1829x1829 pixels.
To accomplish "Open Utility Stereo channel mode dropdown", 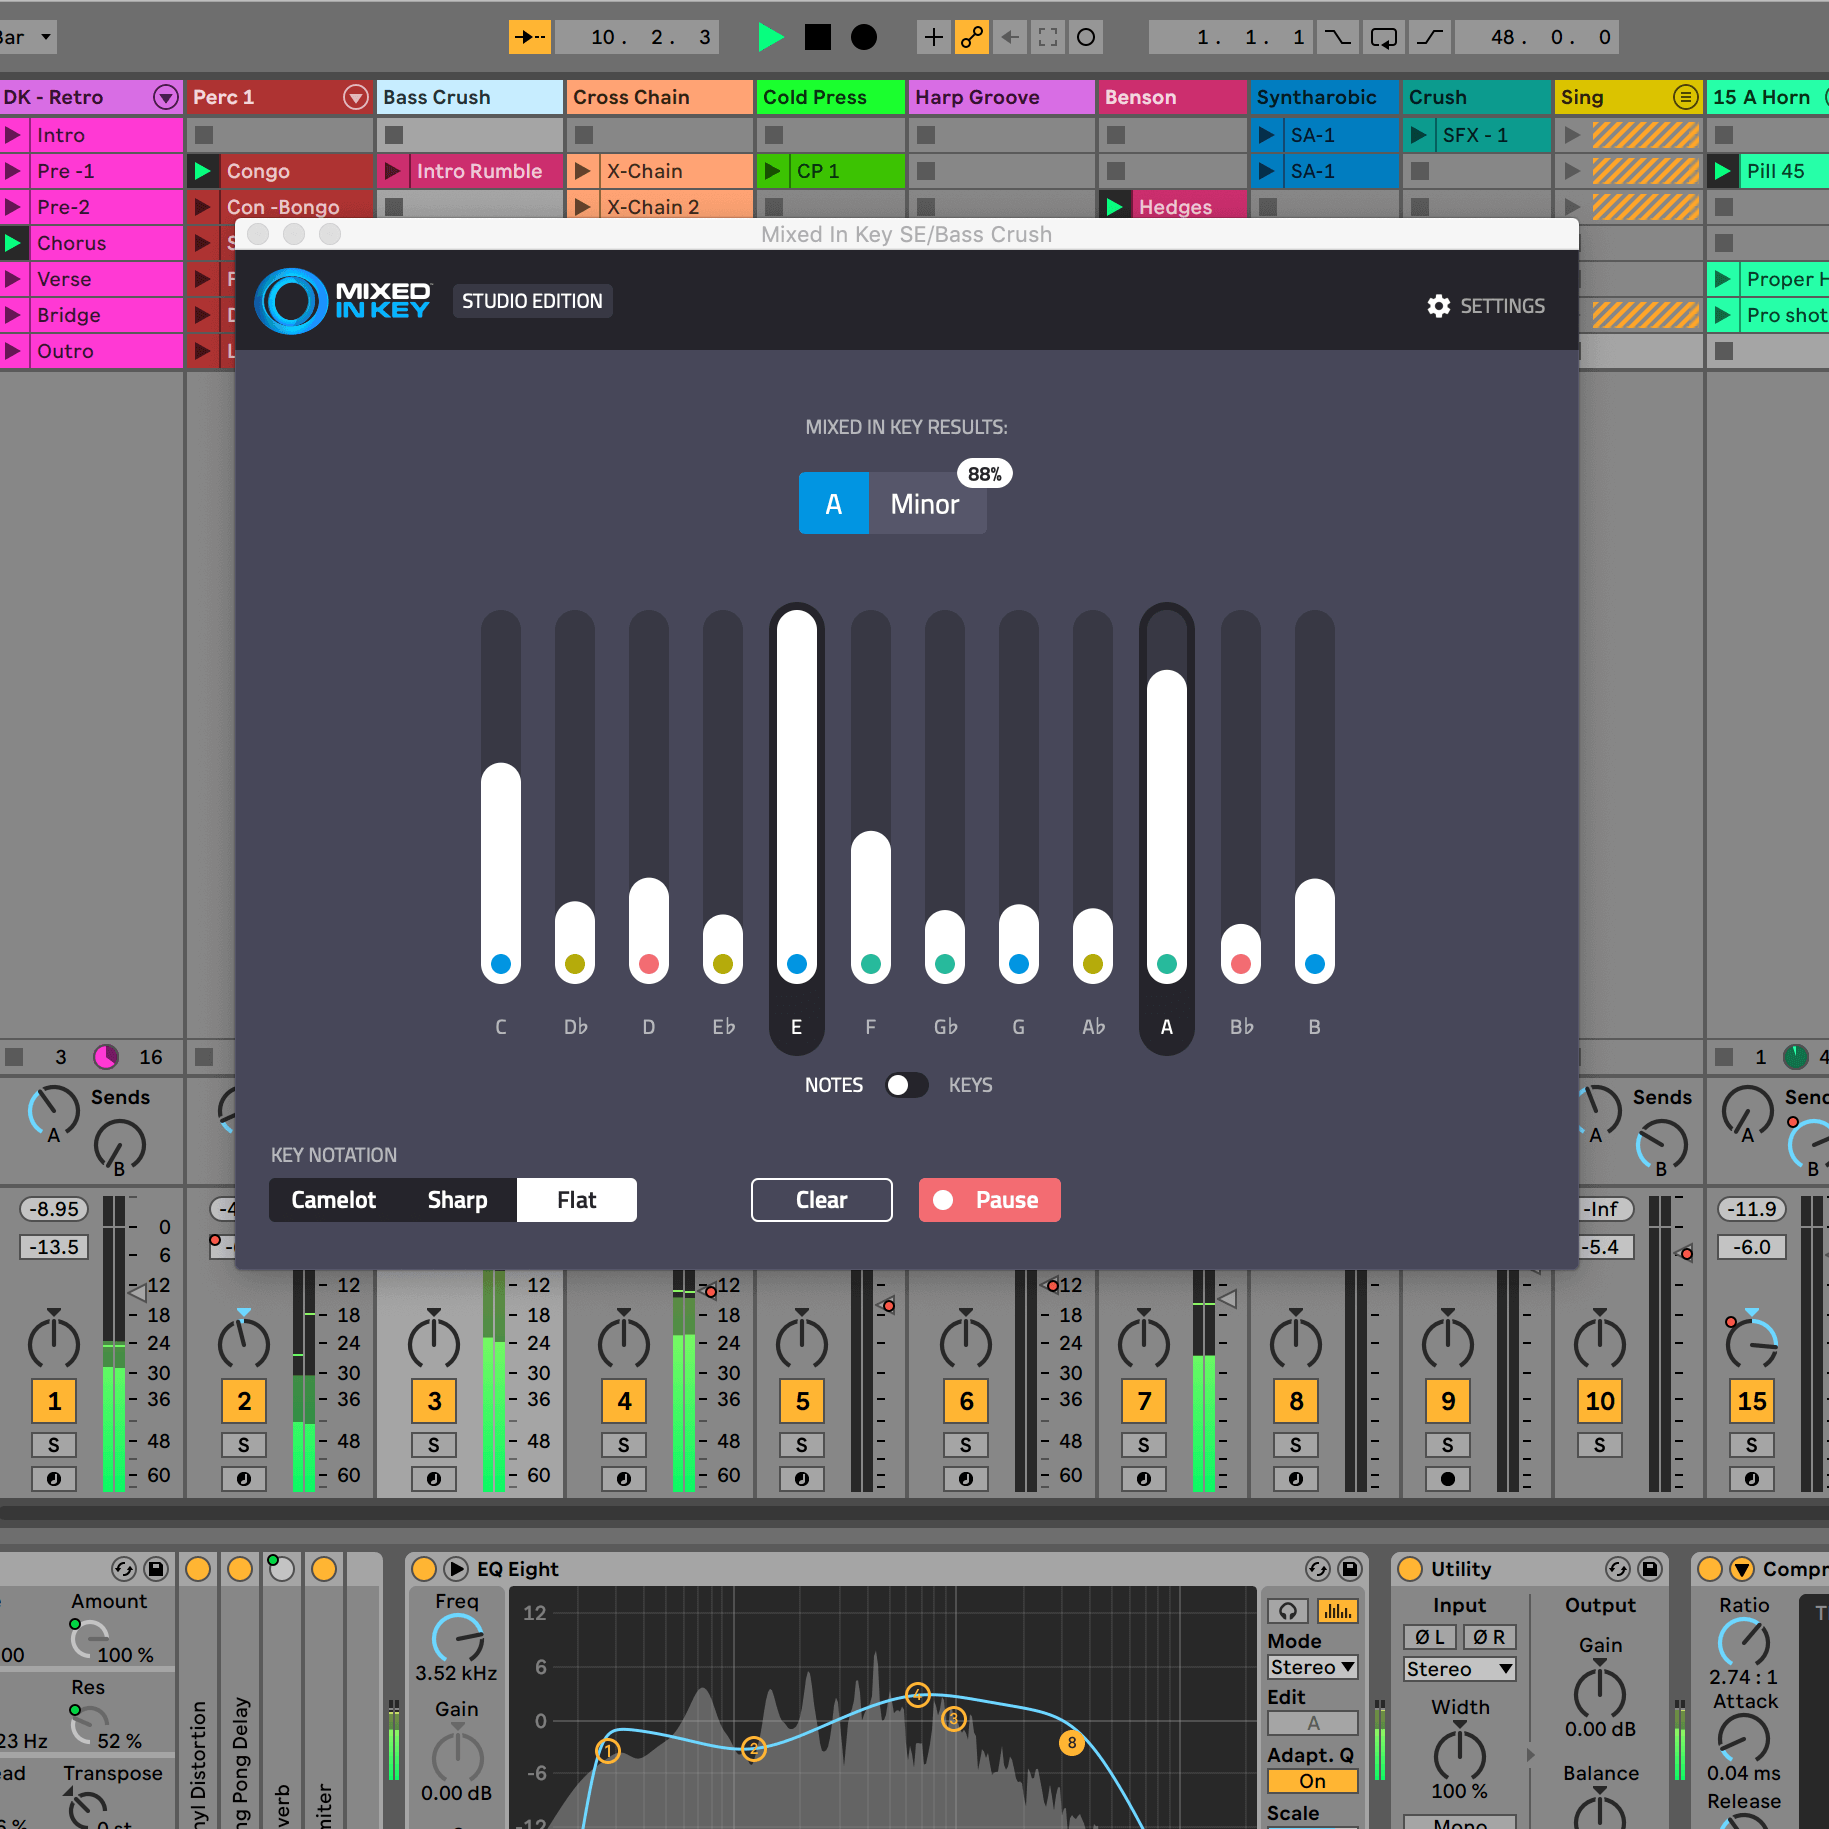I will click(1459, 1669).
